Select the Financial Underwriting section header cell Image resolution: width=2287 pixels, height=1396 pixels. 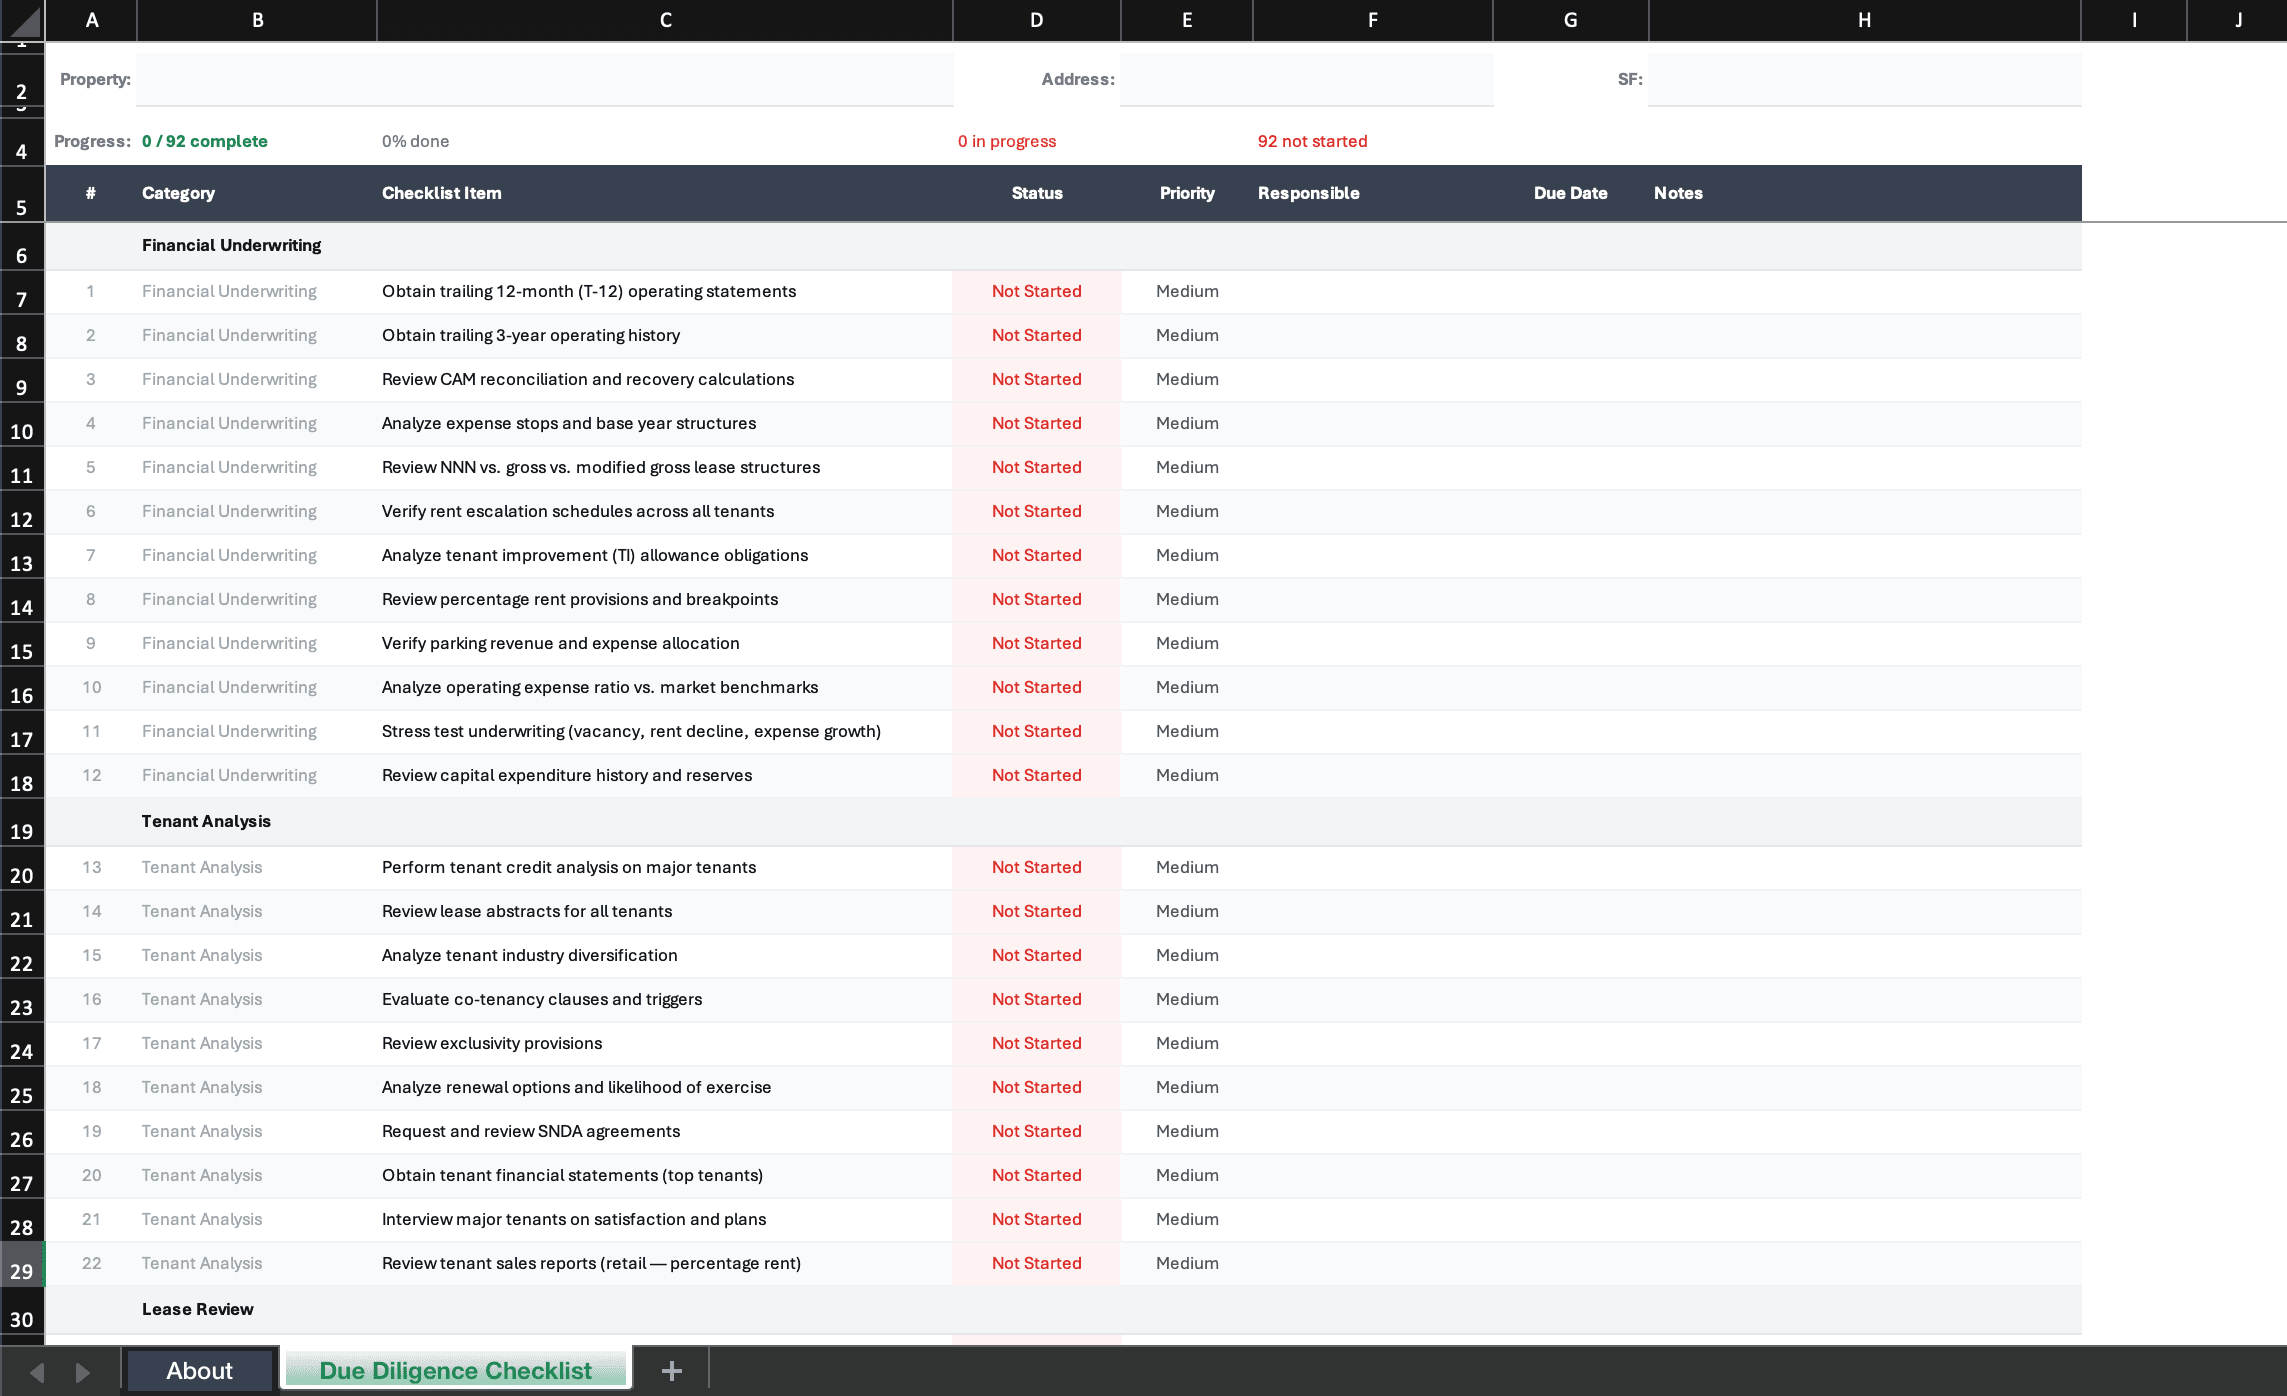[x=231, y=245]
